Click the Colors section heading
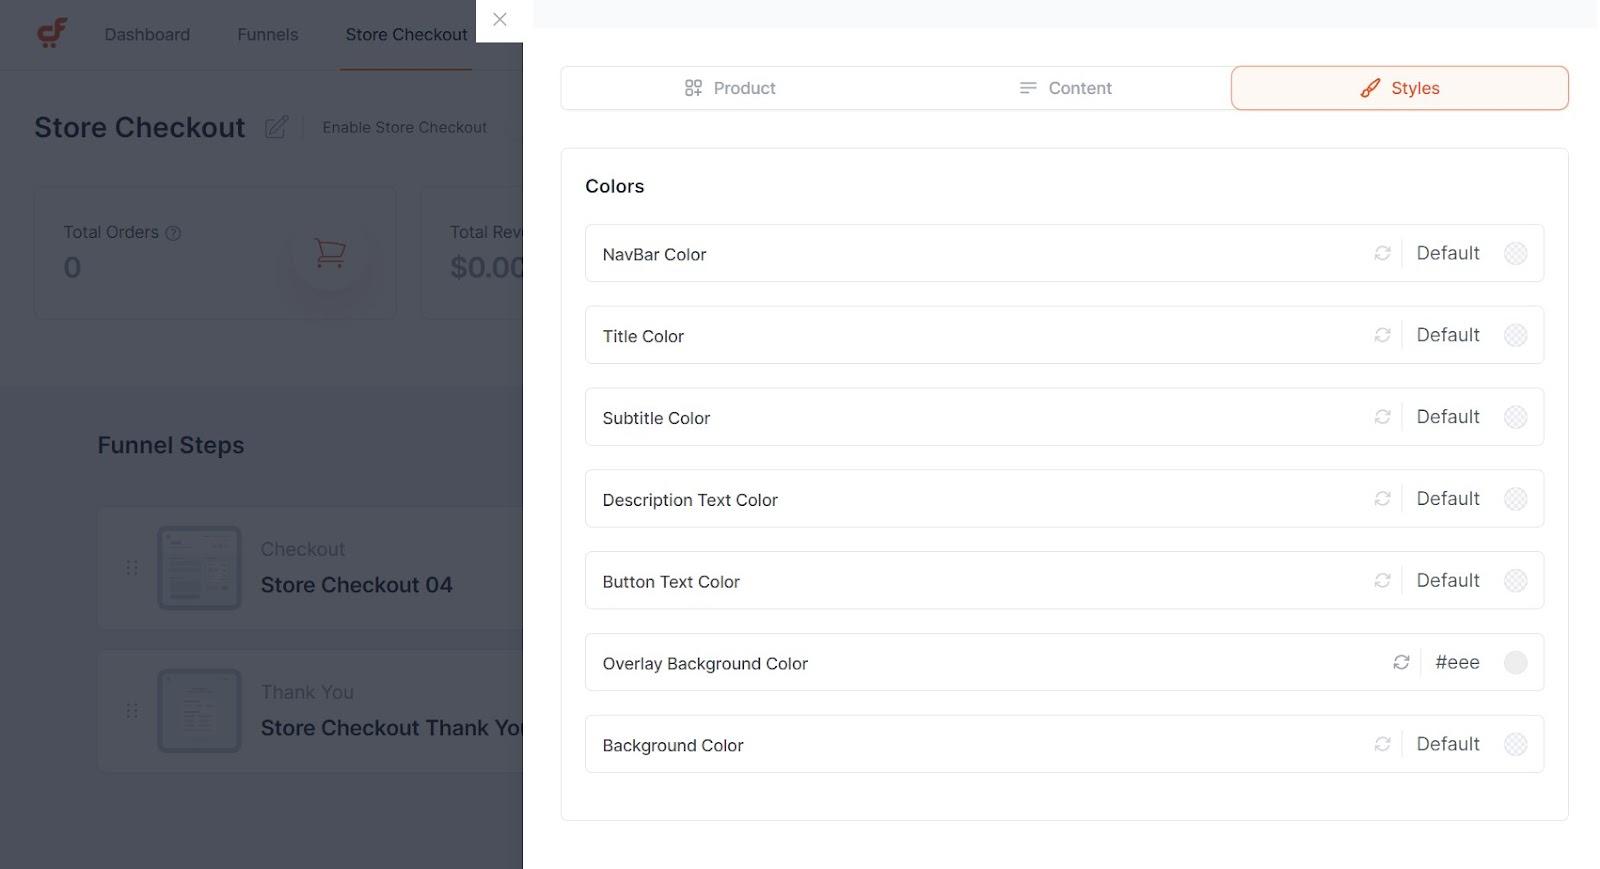This screenshot has height=869, width=1600. tap(614, 186)
